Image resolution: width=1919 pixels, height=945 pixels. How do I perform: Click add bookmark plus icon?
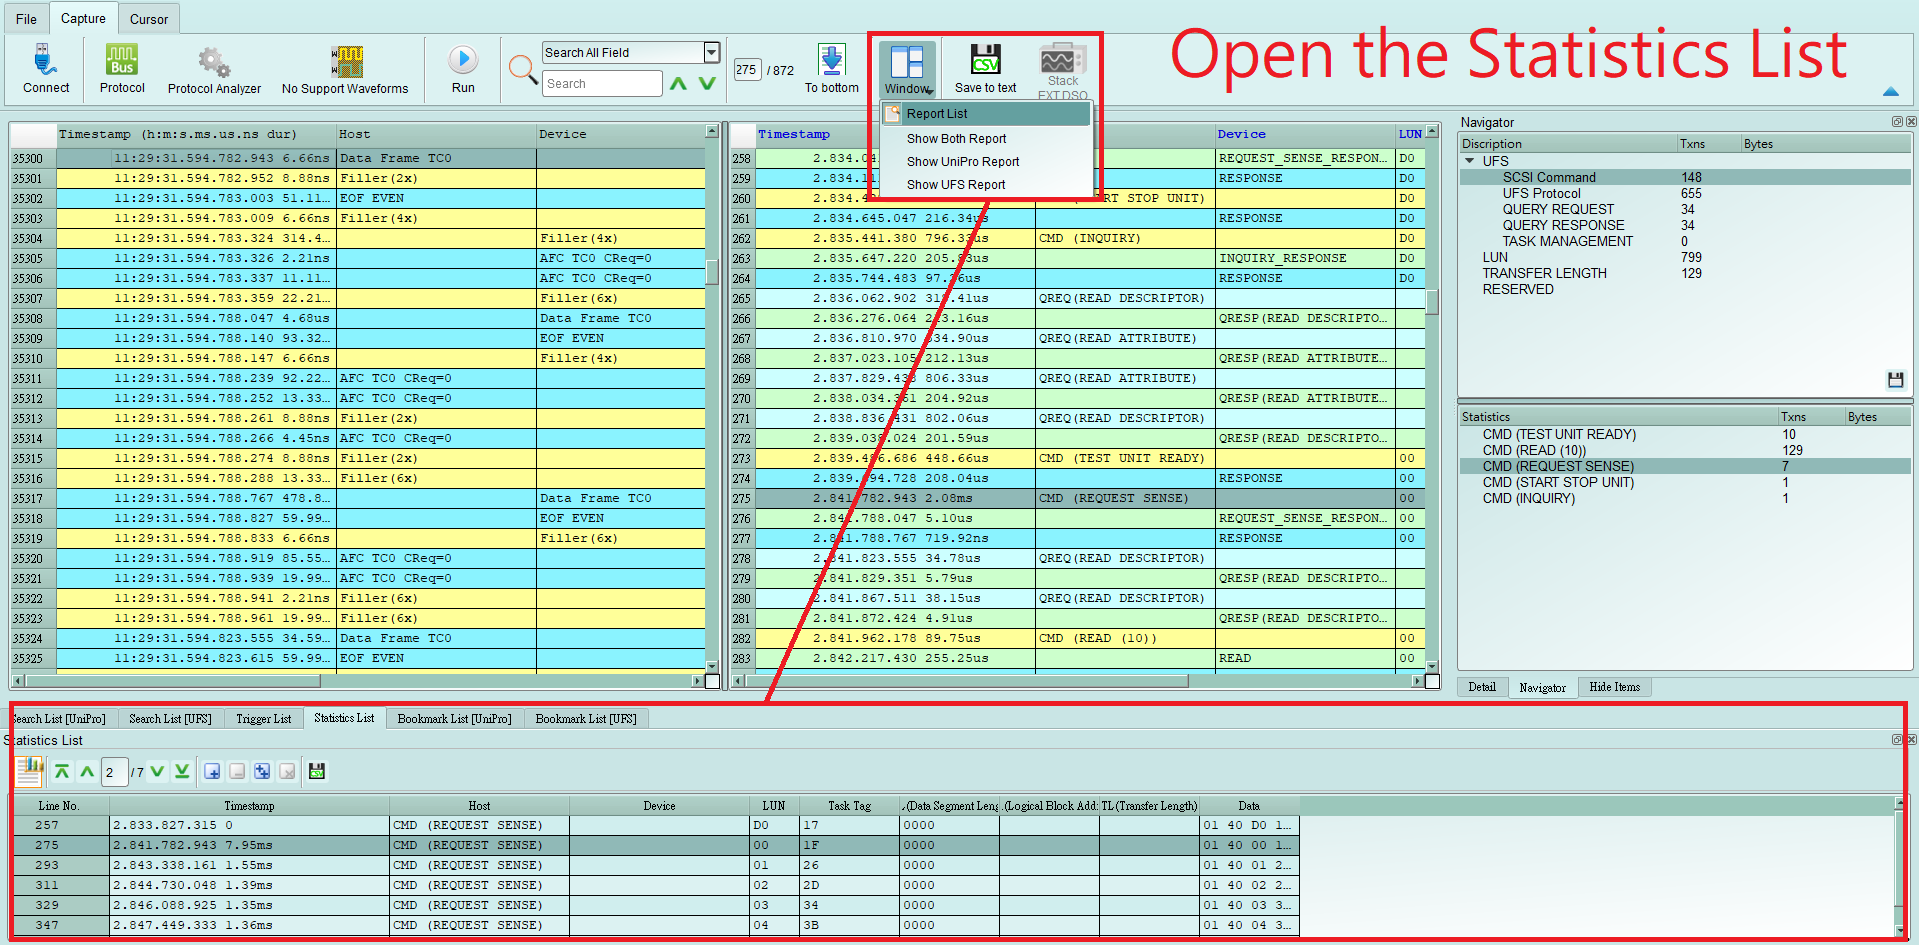coord(212,771)
